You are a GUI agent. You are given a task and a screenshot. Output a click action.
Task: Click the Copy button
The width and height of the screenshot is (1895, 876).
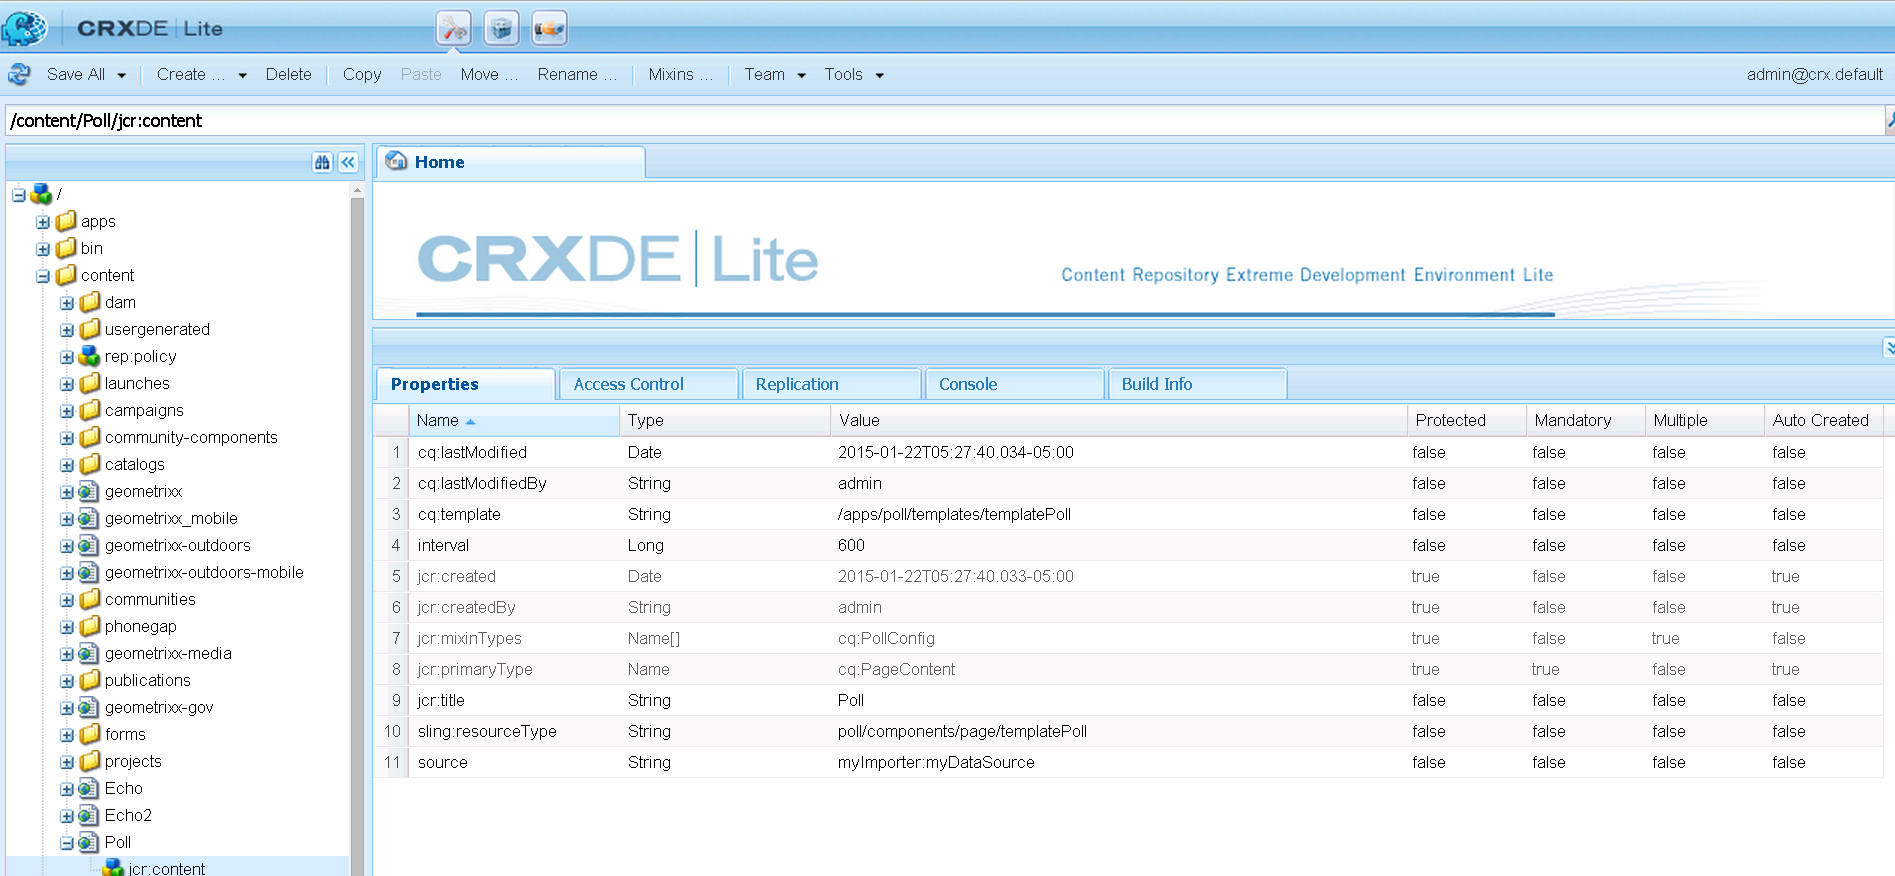coord(362,74)
